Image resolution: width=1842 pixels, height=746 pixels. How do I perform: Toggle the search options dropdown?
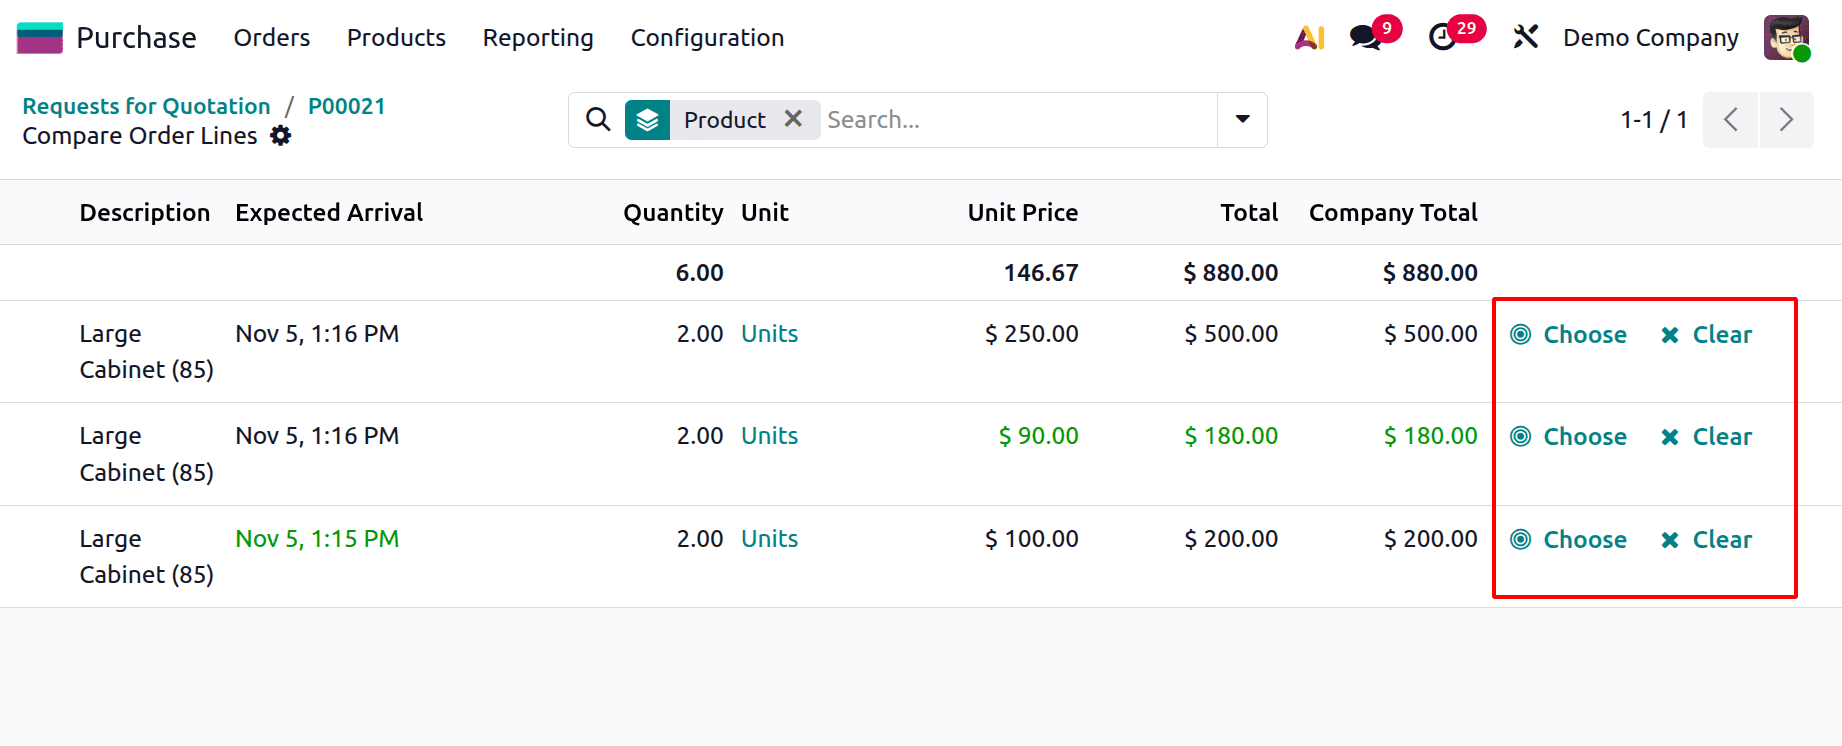[x=1243, y=120]
